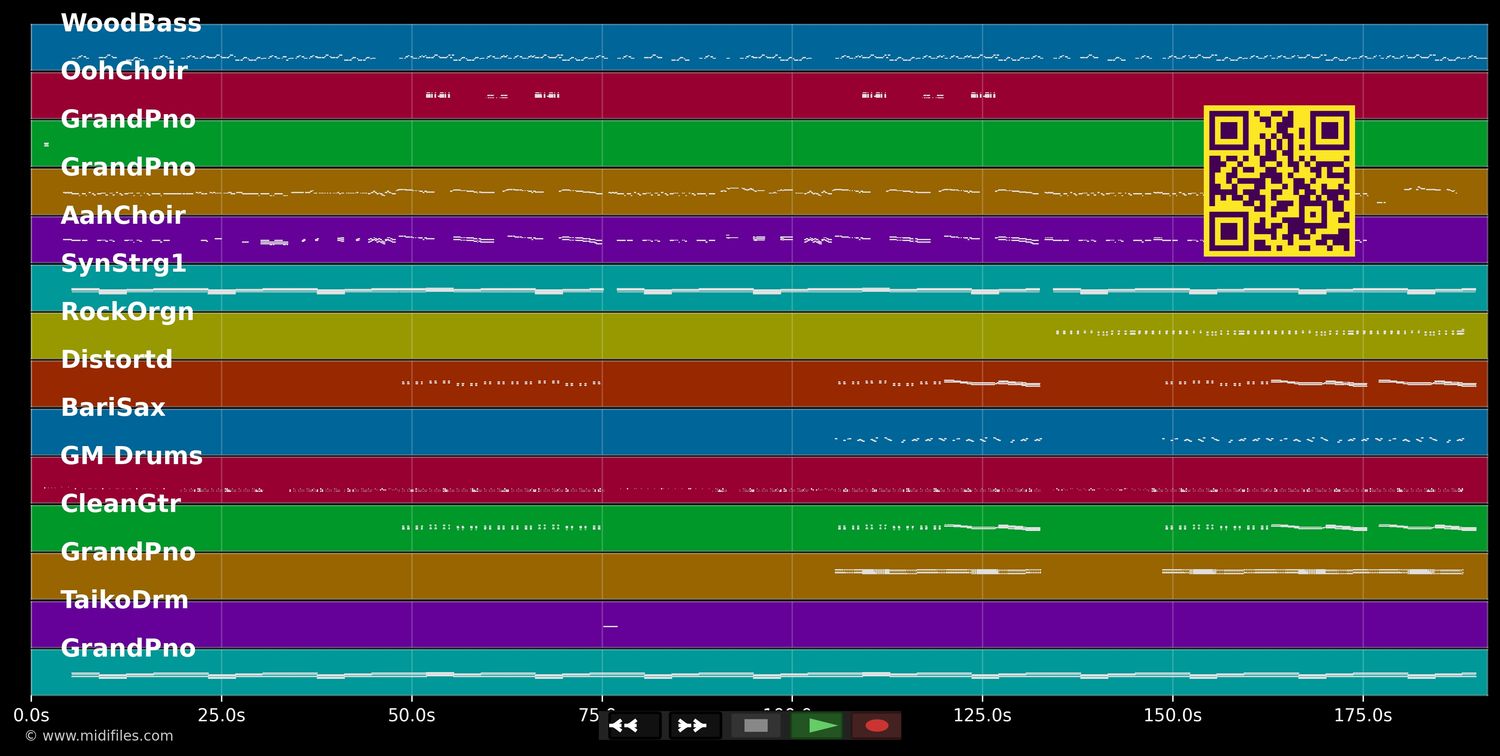Select the Distortd track
The height and width of the screenshot is (756, 1500).
coord(116,359)
